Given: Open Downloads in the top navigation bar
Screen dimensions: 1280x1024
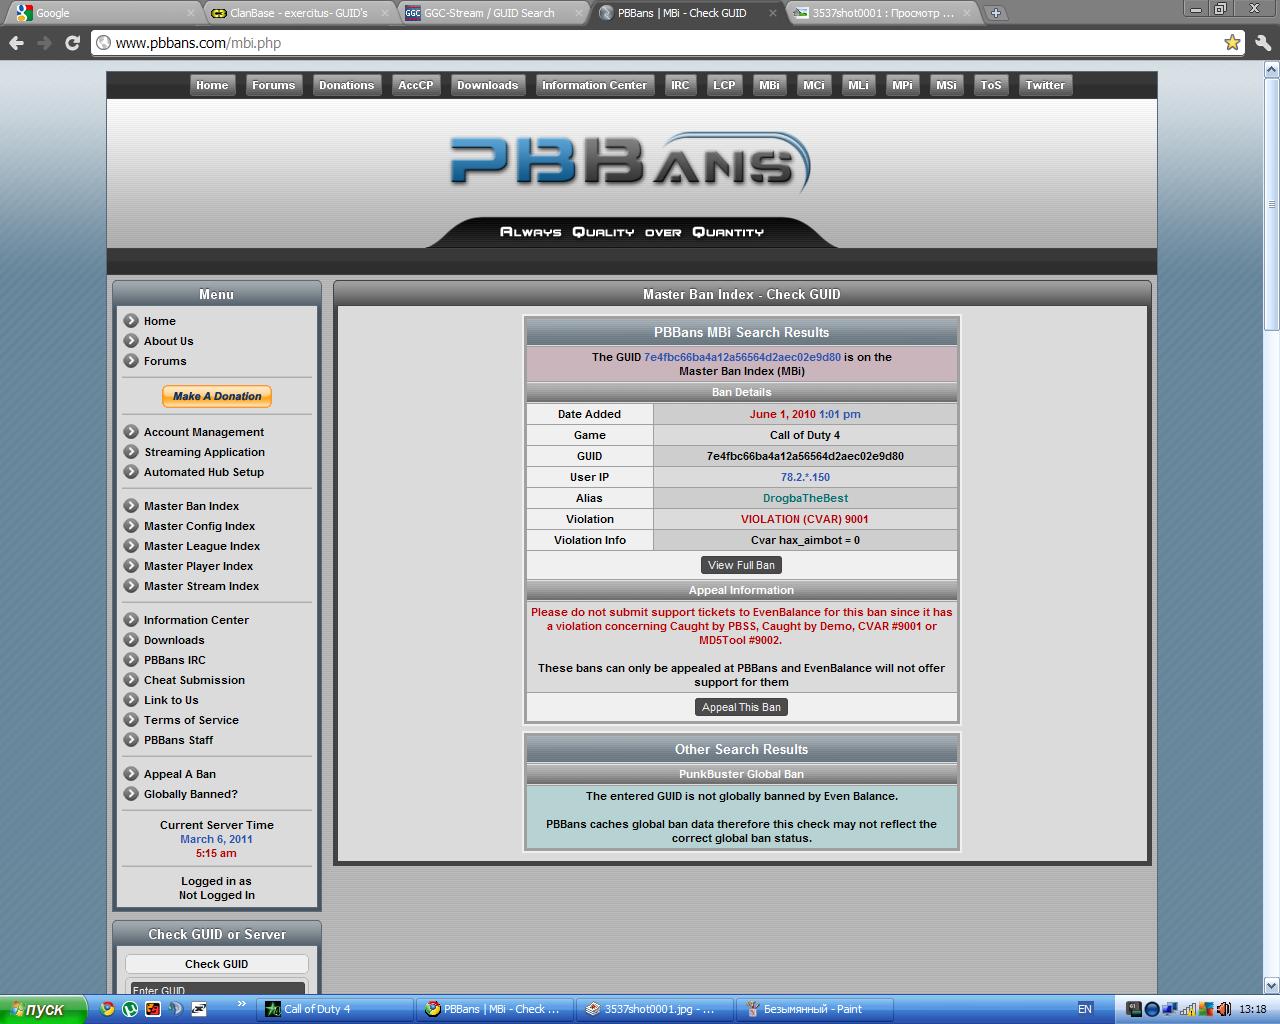Looking at the screenshot, I should (x=487, y=86).
